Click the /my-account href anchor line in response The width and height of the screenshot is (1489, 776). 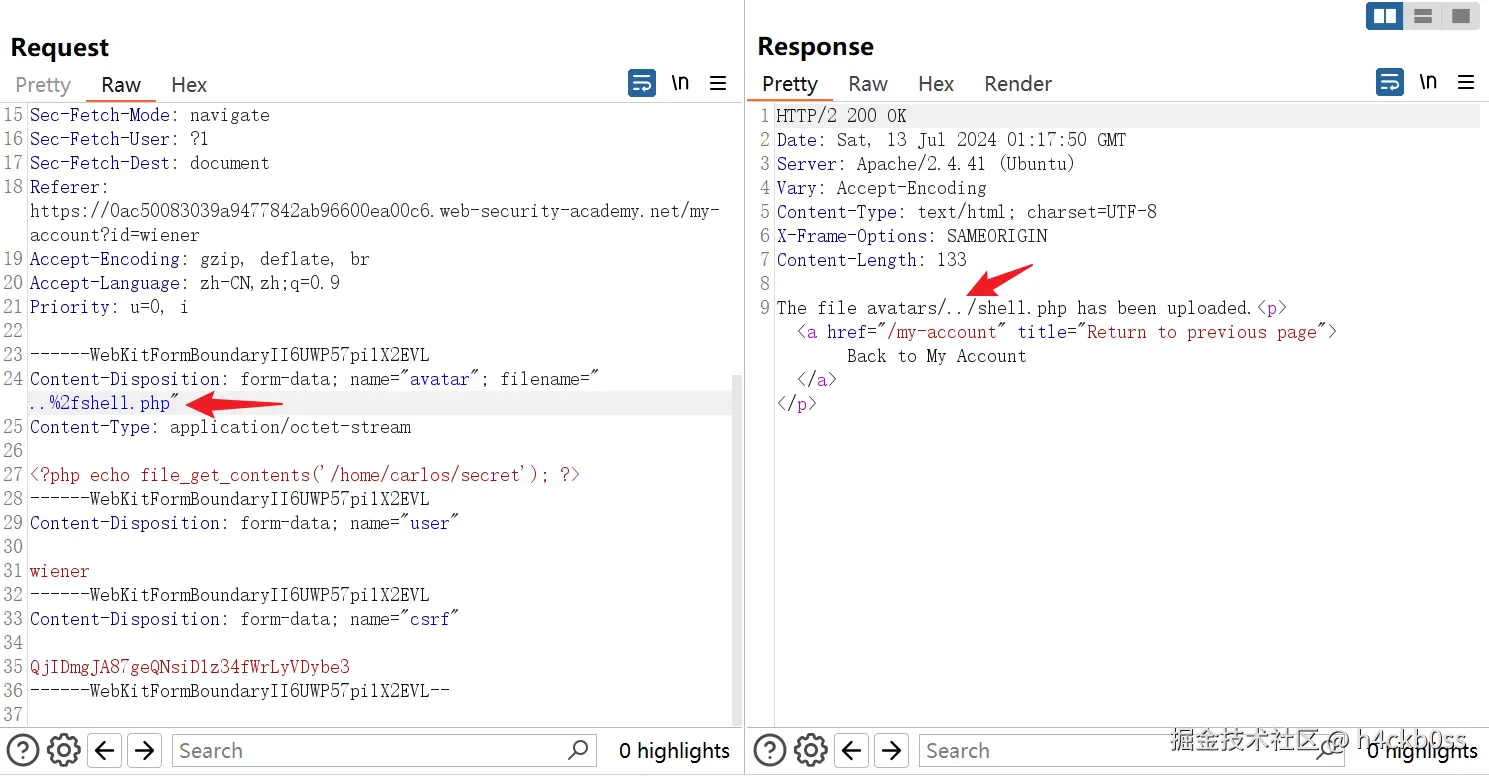click(1067, 332)
